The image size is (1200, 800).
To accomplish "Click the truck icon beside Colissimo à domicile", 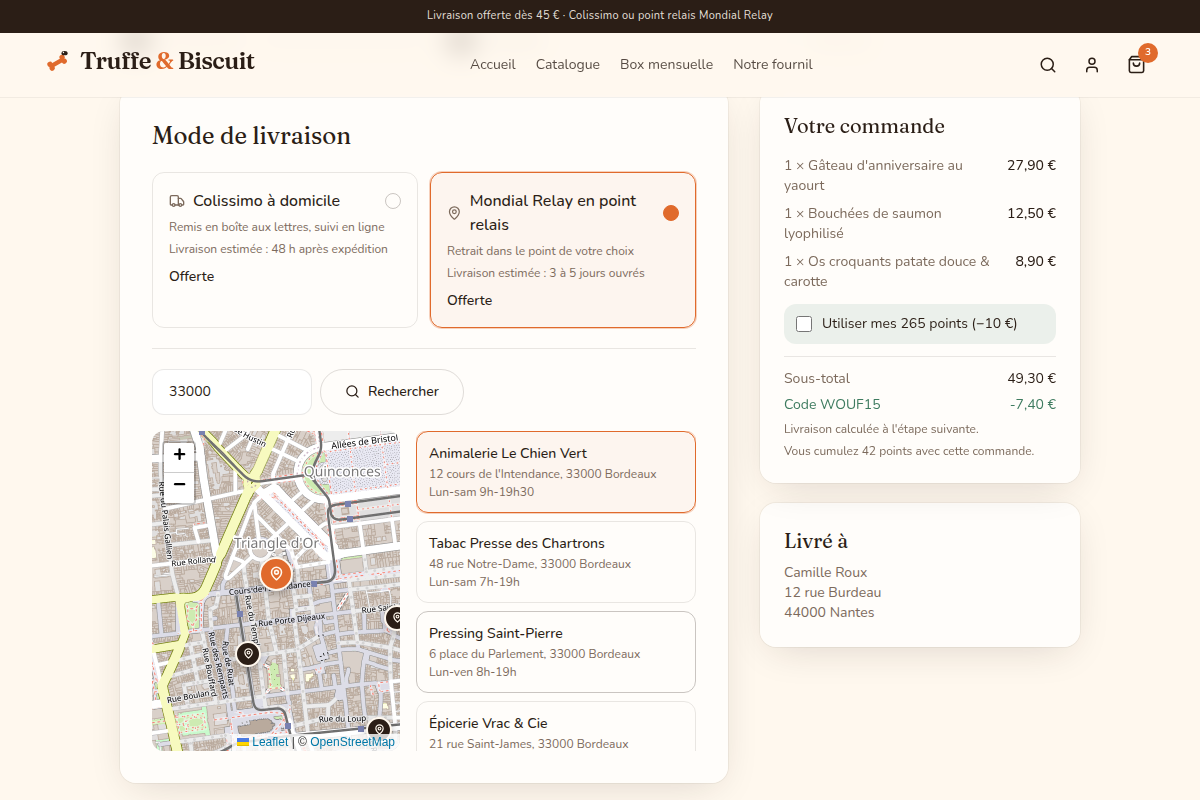I will (x=177, y=201).
